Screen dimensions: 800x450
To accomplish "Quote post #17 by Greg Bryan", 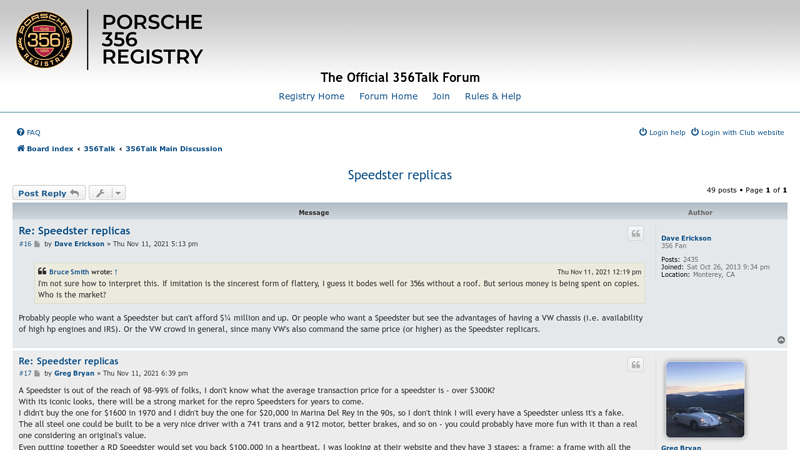I will pos(636,365).
